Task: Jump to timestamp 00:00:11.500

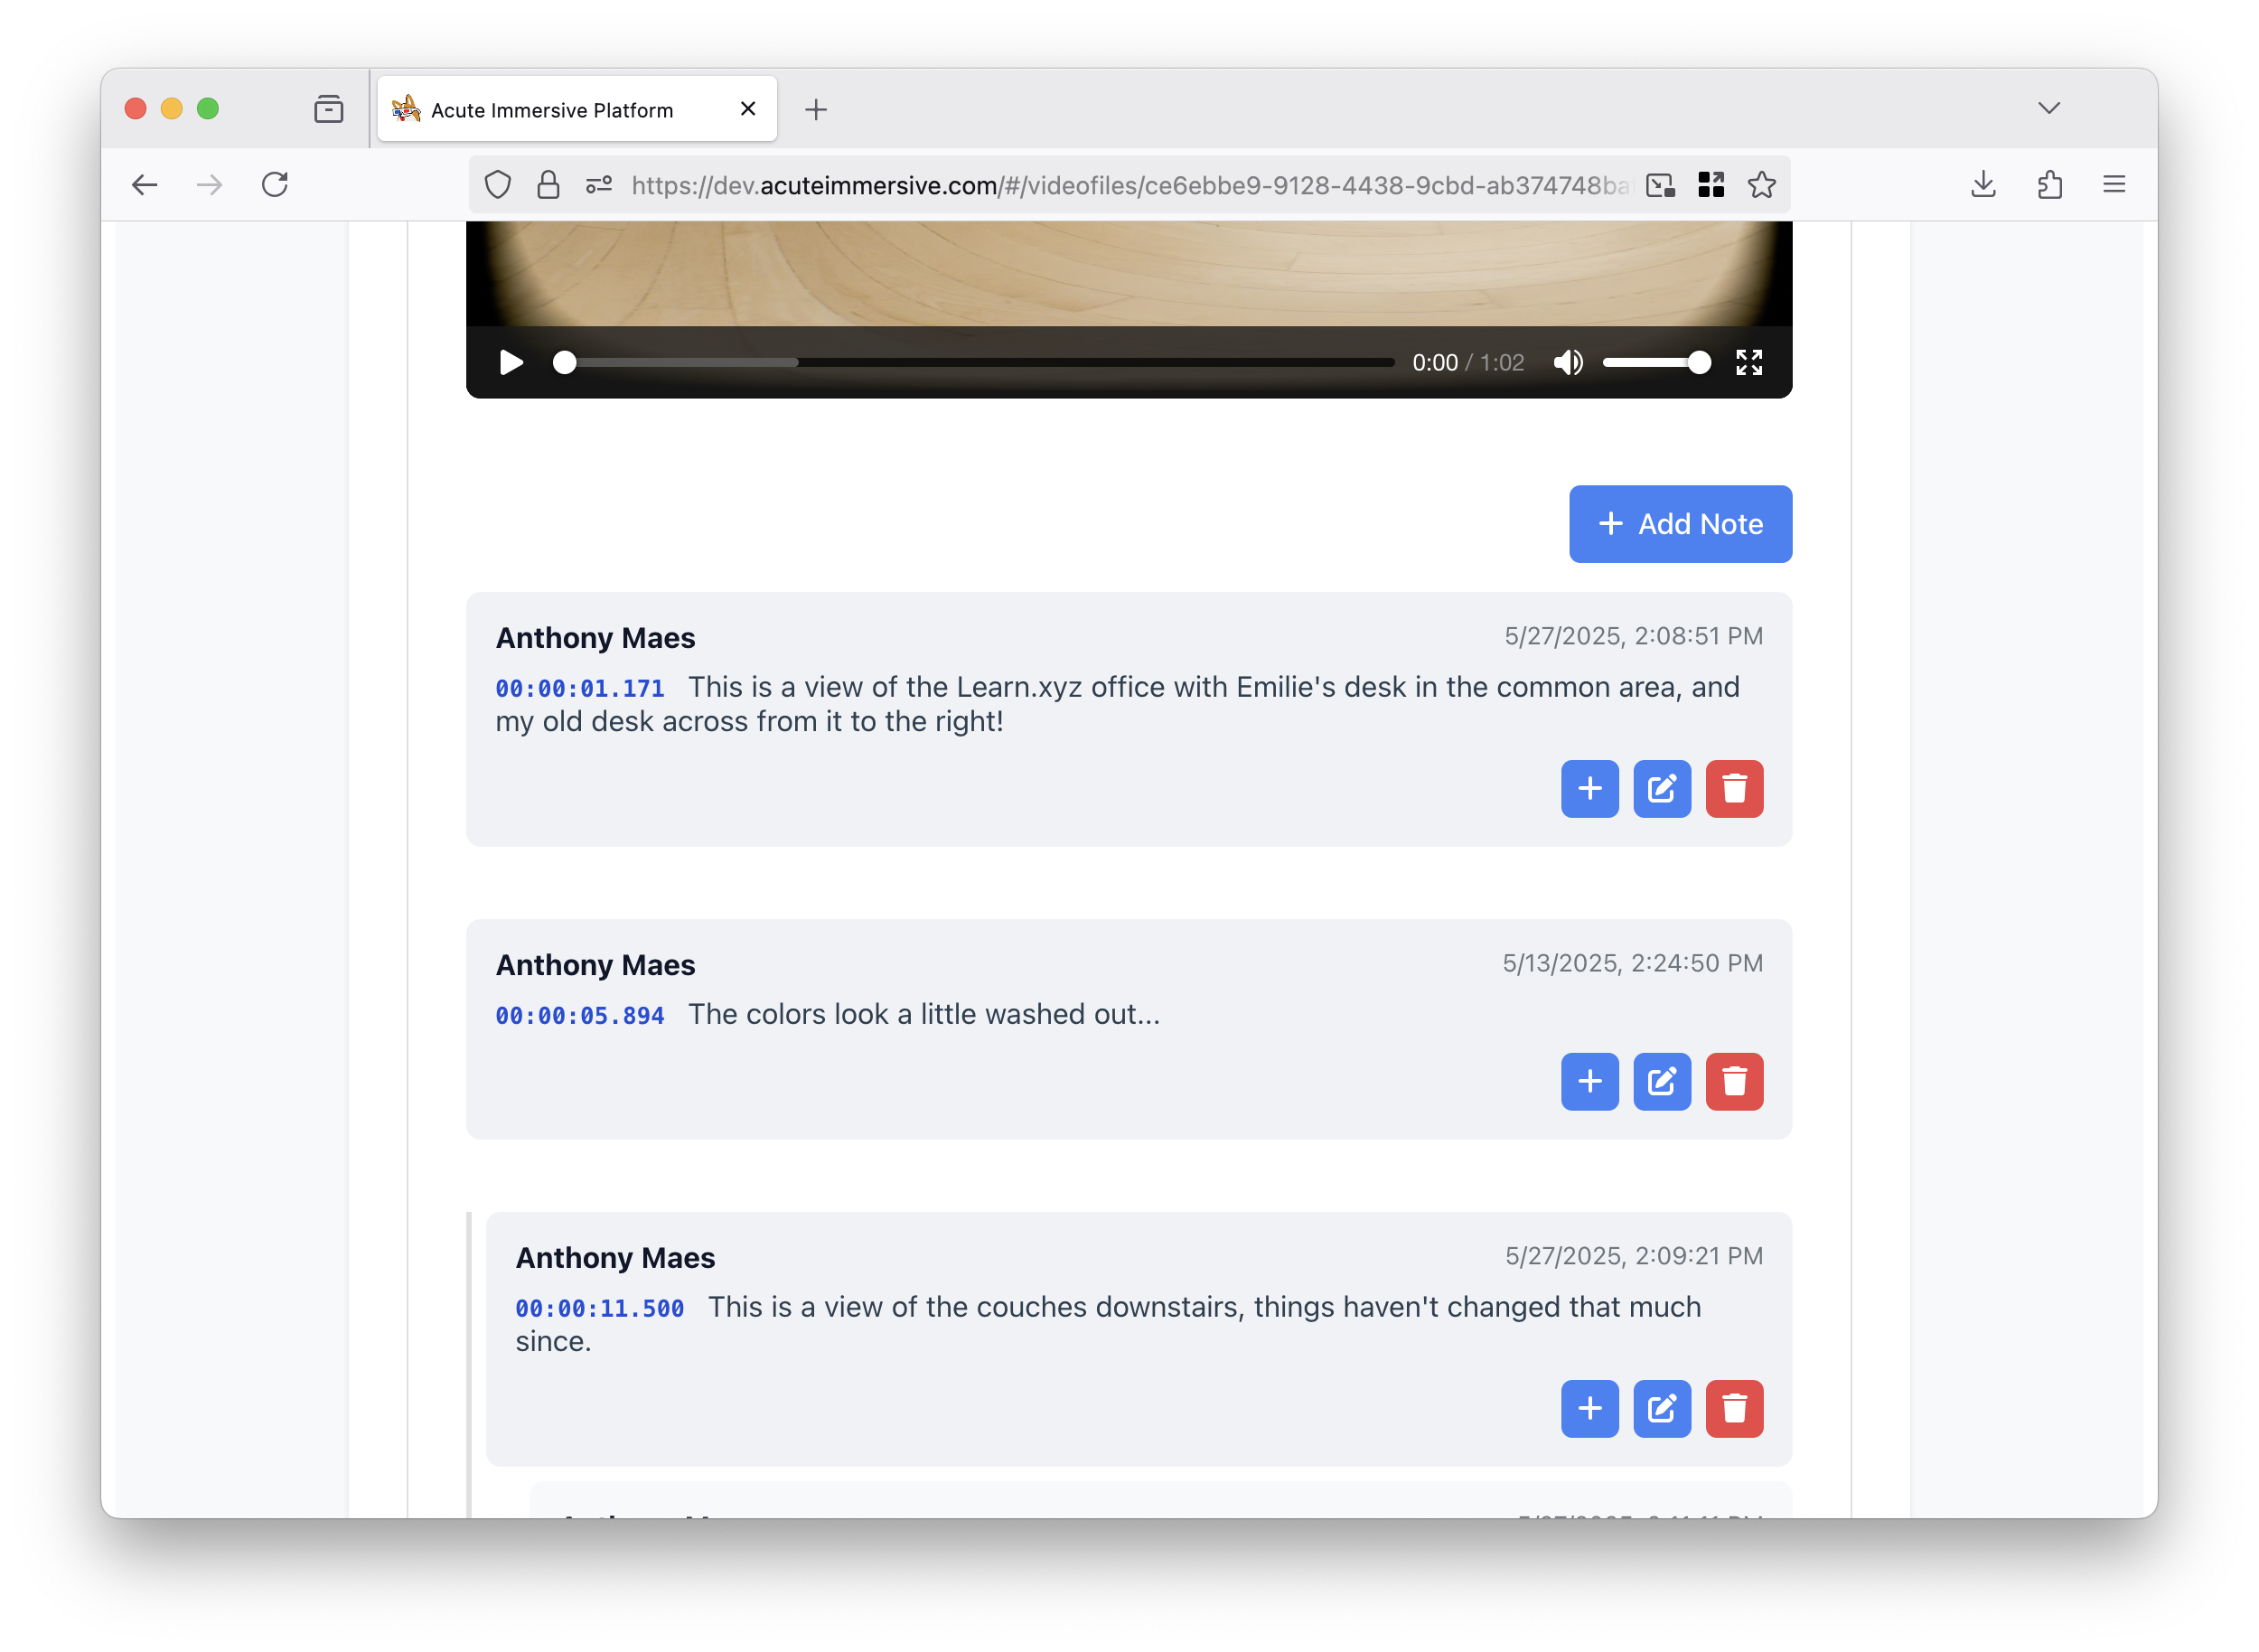Action: coord(599,1309)
